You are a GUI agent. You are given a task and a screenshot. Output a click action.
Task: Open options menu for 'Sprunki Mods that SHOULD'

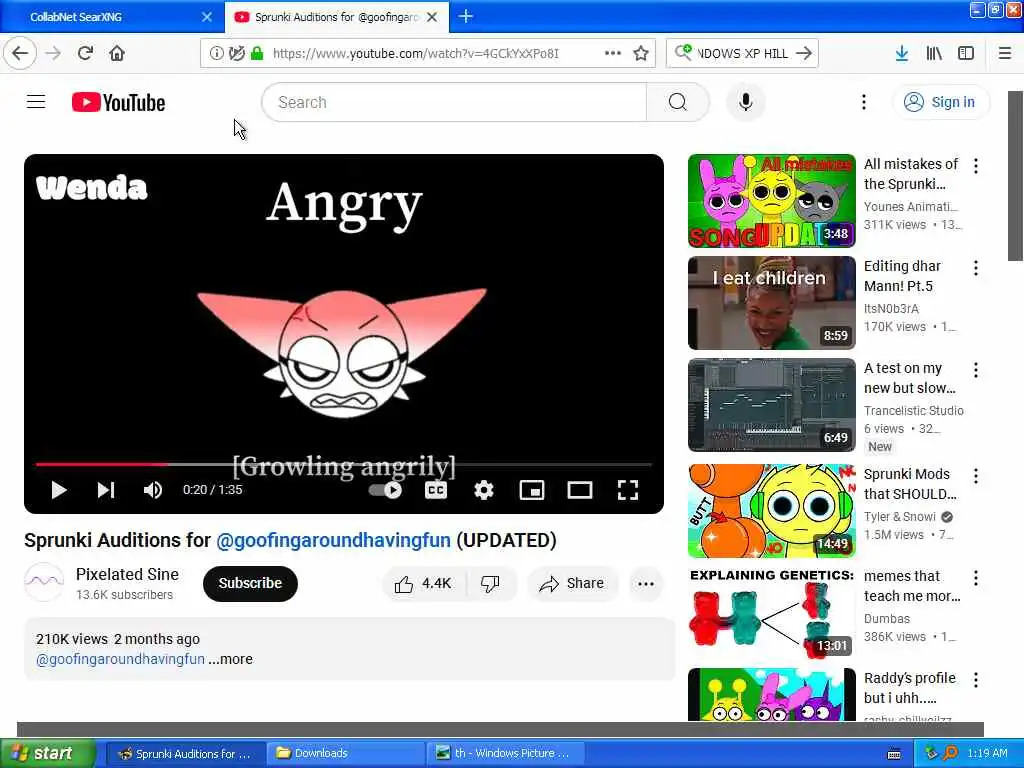(x=976, y=476)
